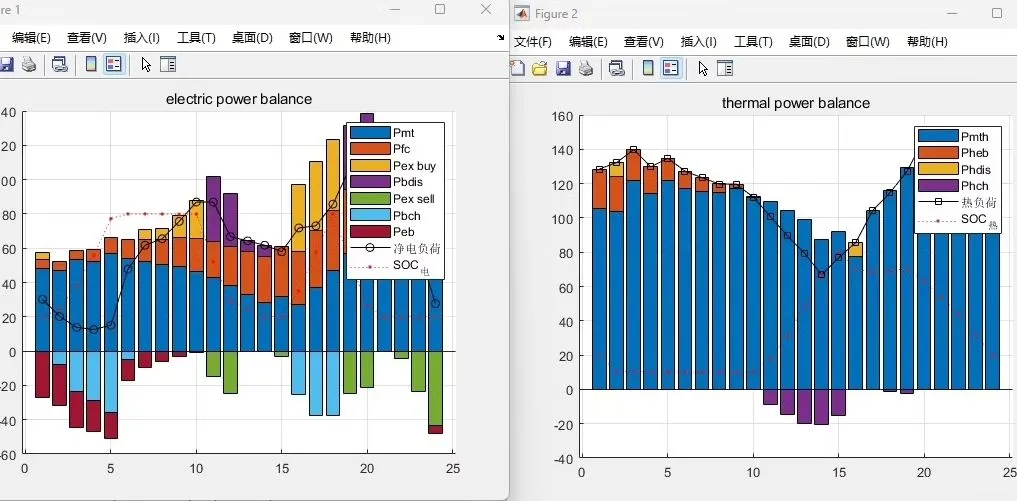The height and width of the screenshot is (501, 1017).
Task: Close Figure 1 window
Action: coord(486,9)
